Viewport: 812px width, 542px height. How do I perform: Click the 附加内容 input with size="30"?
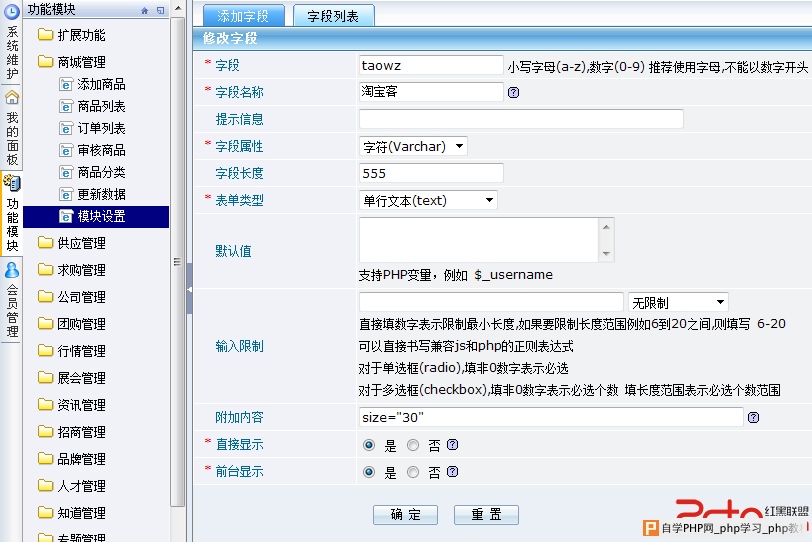click(551, 417)
